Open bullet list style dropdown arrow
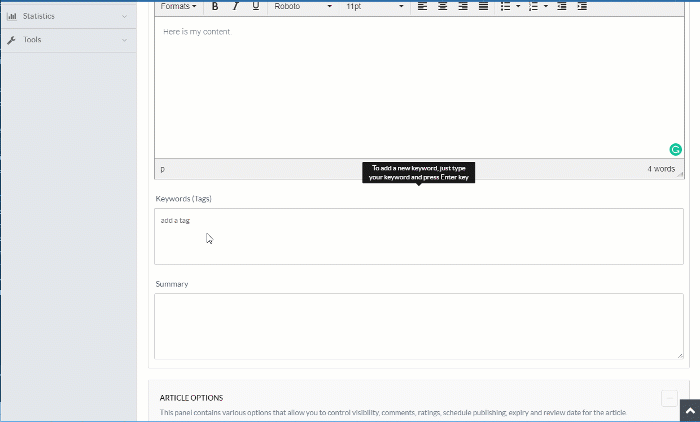The height and width of the screenshot is (422, 700). (518, 6)
